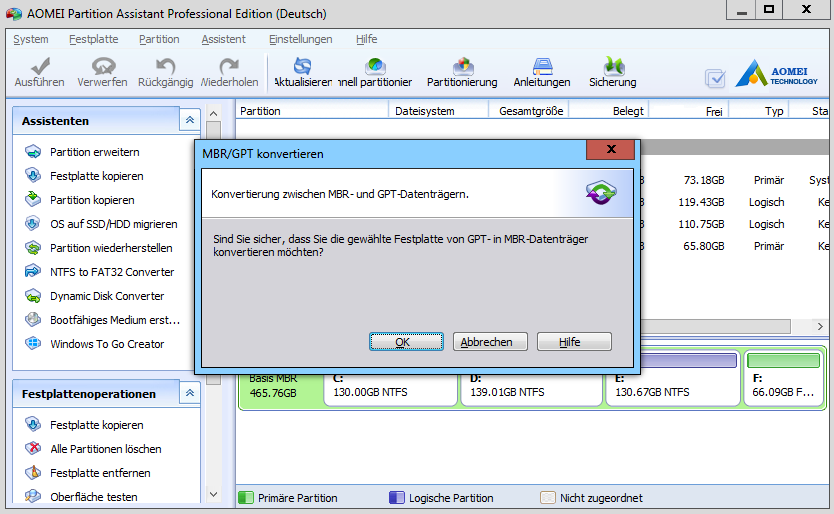Image resolution: width=834 pixels, height=514 pixels.
Task: Click the Gesamtgröße column header
Action: pos(528,111)
